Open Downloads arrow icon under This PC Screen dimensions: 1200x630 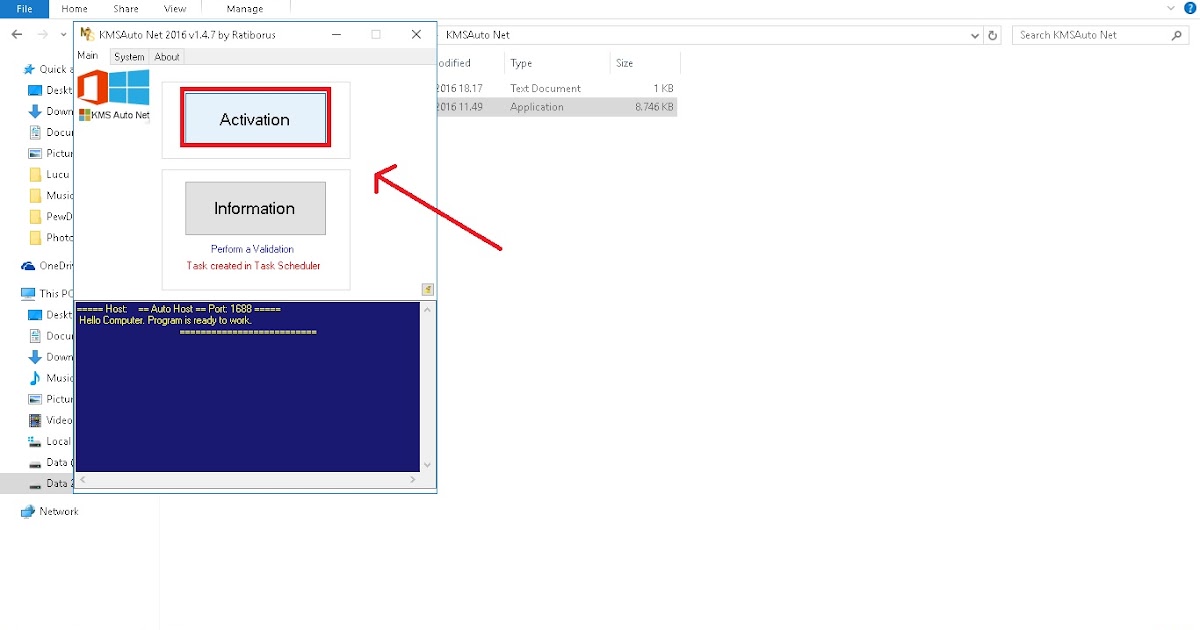pyautogui.click(x=35, y=357)
